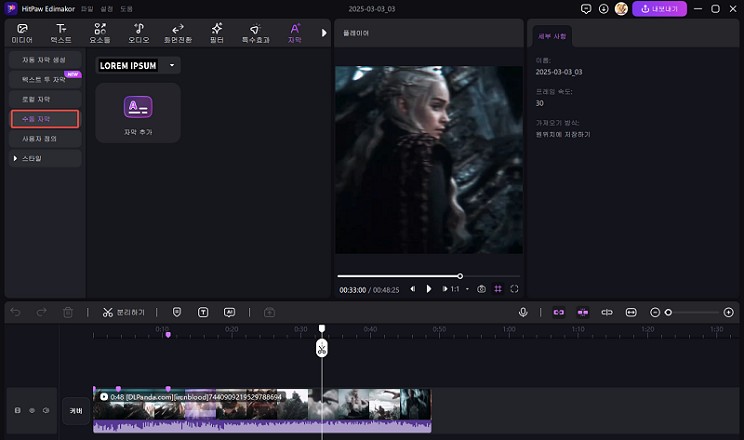This screenshot has width=744, height=440.
Task: Click the 원위치에 저장하기 import mode value
Action: tap(563, 134)
